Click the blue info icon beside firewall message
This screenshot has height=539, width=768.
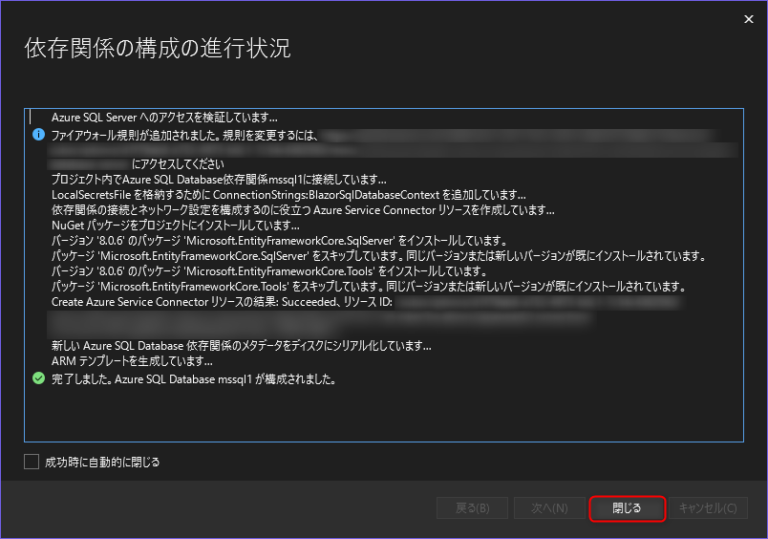(38, 134)
